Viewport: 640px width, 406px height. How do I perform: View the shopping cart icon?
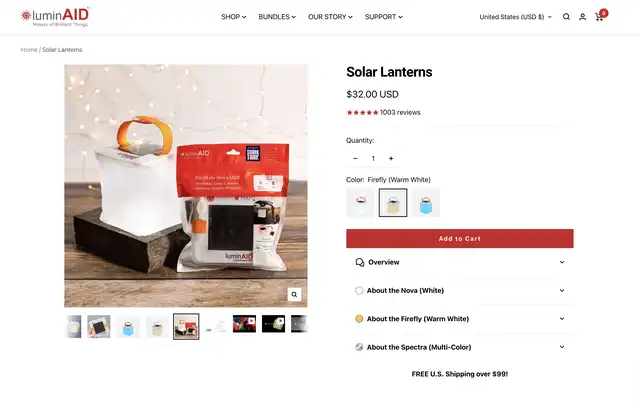point(600,16)
